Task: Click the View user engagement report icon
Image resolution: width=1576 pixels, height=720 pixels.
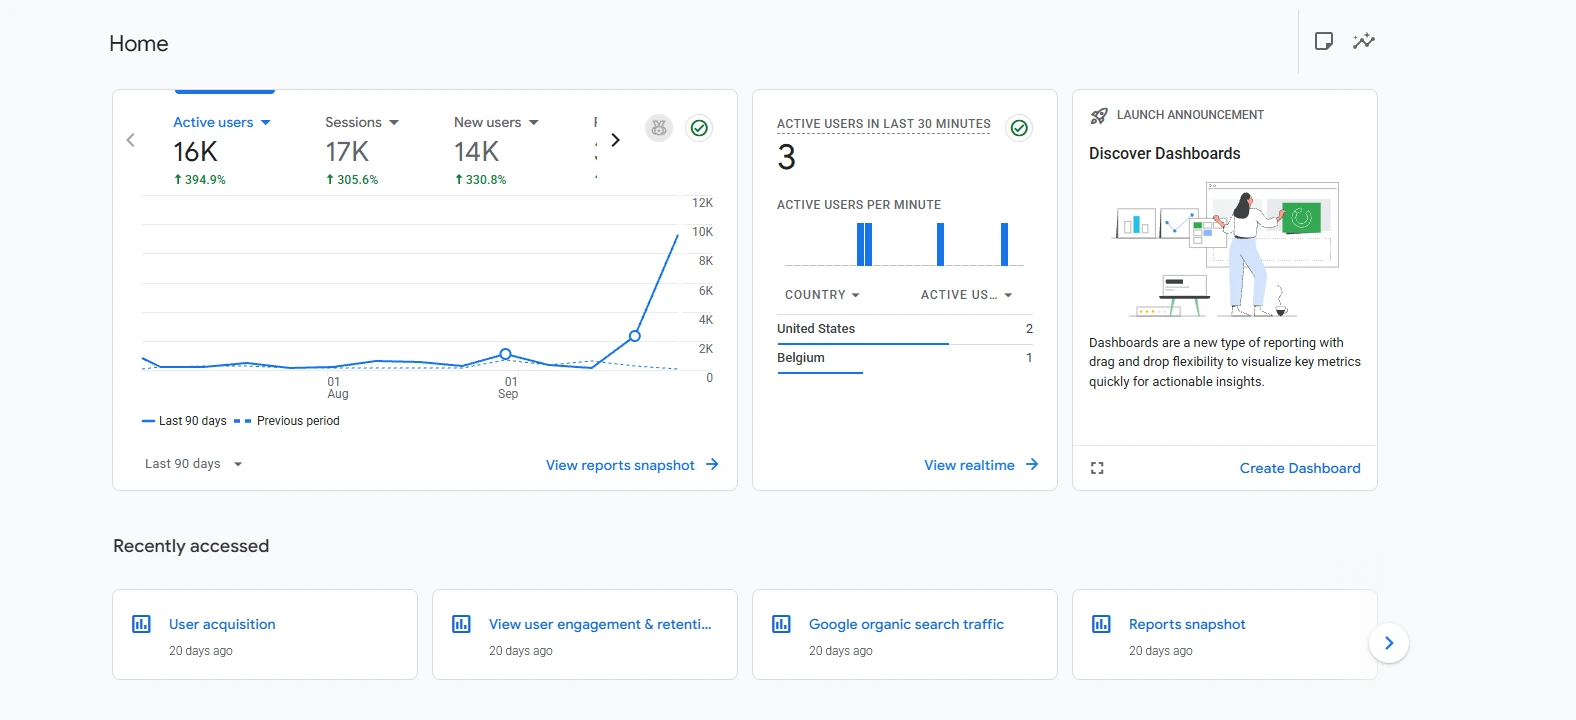Action: coord(461,624)
